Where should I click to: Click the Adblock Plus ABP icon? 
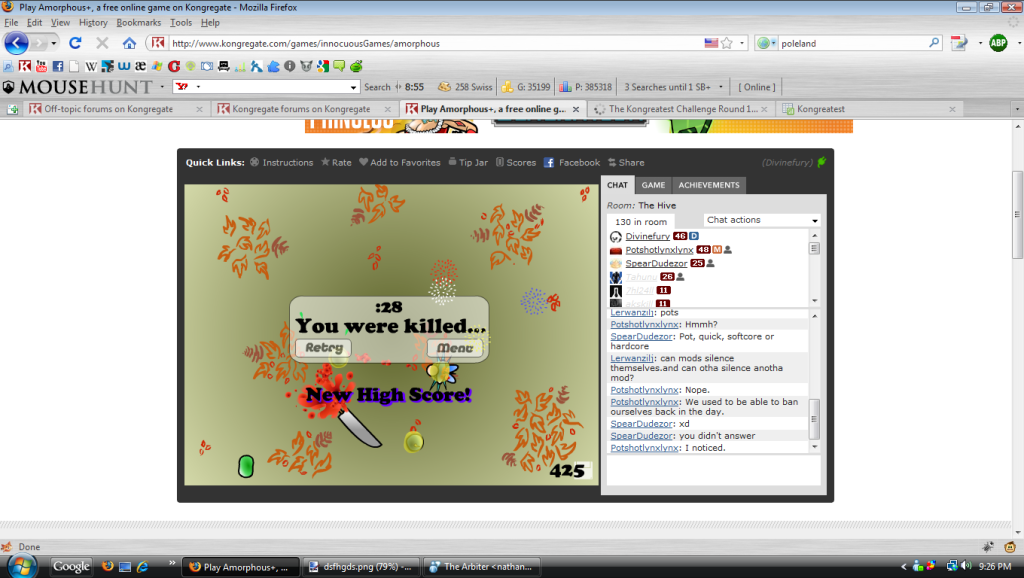[x=998, y=43]
